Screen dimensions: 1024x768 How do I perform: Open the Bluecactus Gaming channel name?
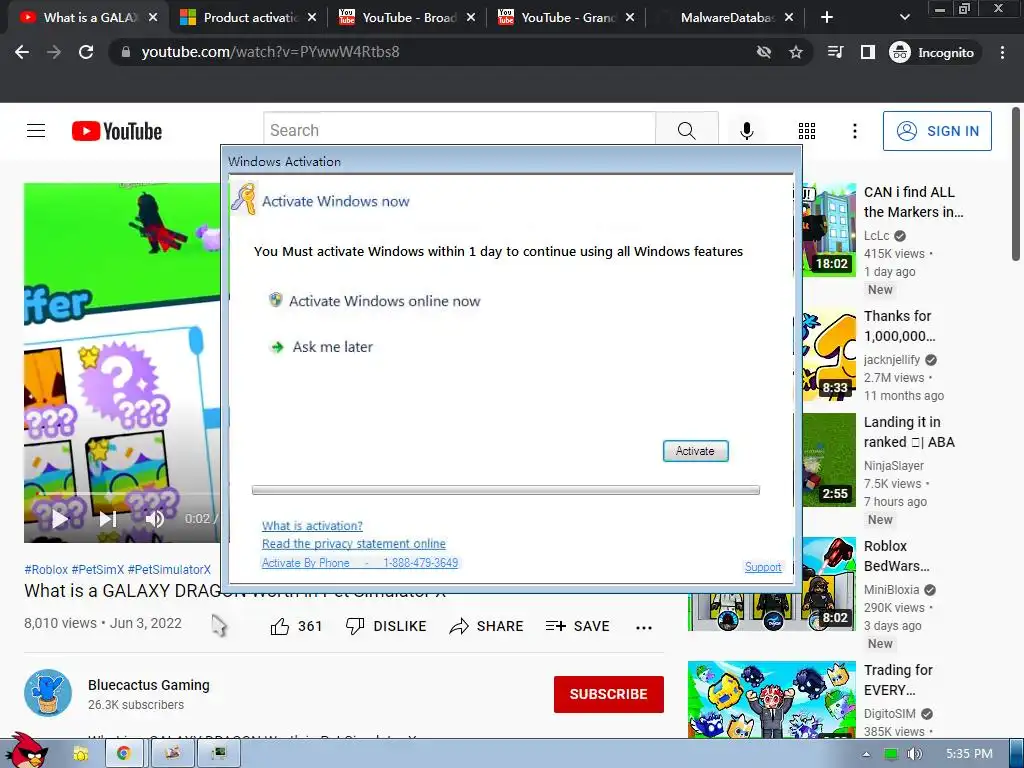click(149, 685)
